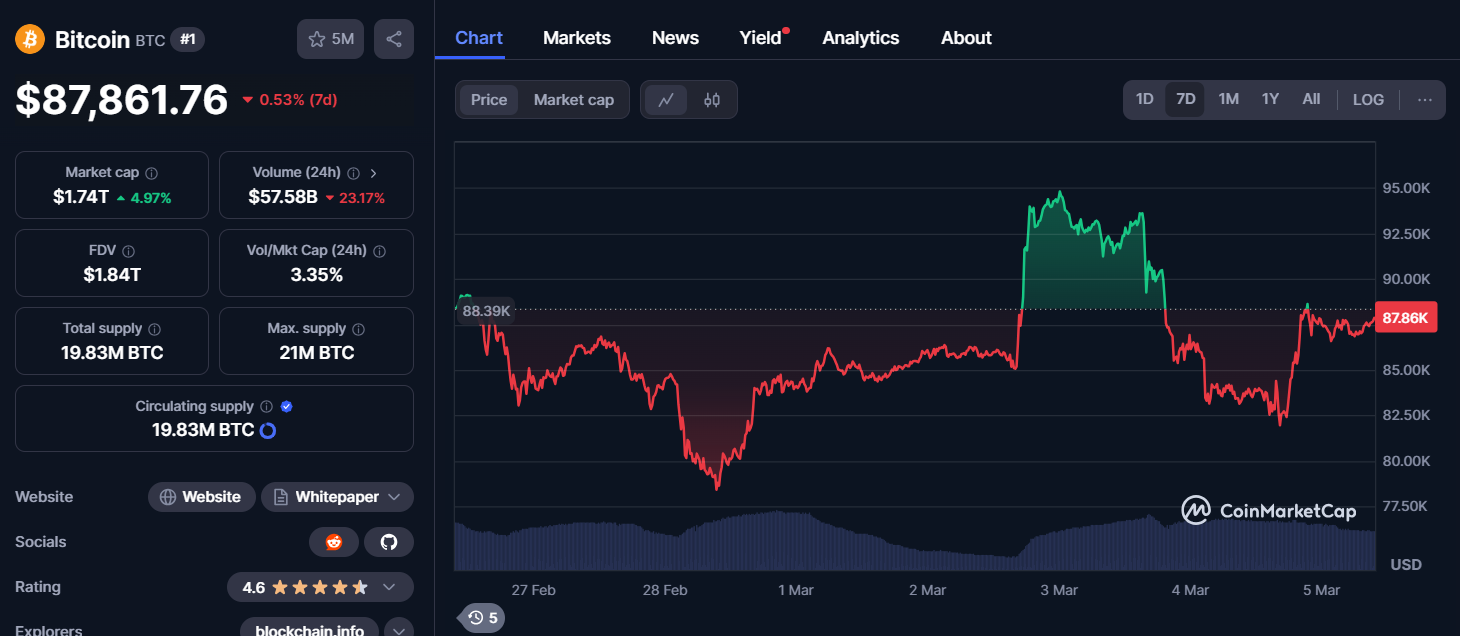Open the Yield tab
This screenshot has height=636, width=1460.
[x=760, y=38]
